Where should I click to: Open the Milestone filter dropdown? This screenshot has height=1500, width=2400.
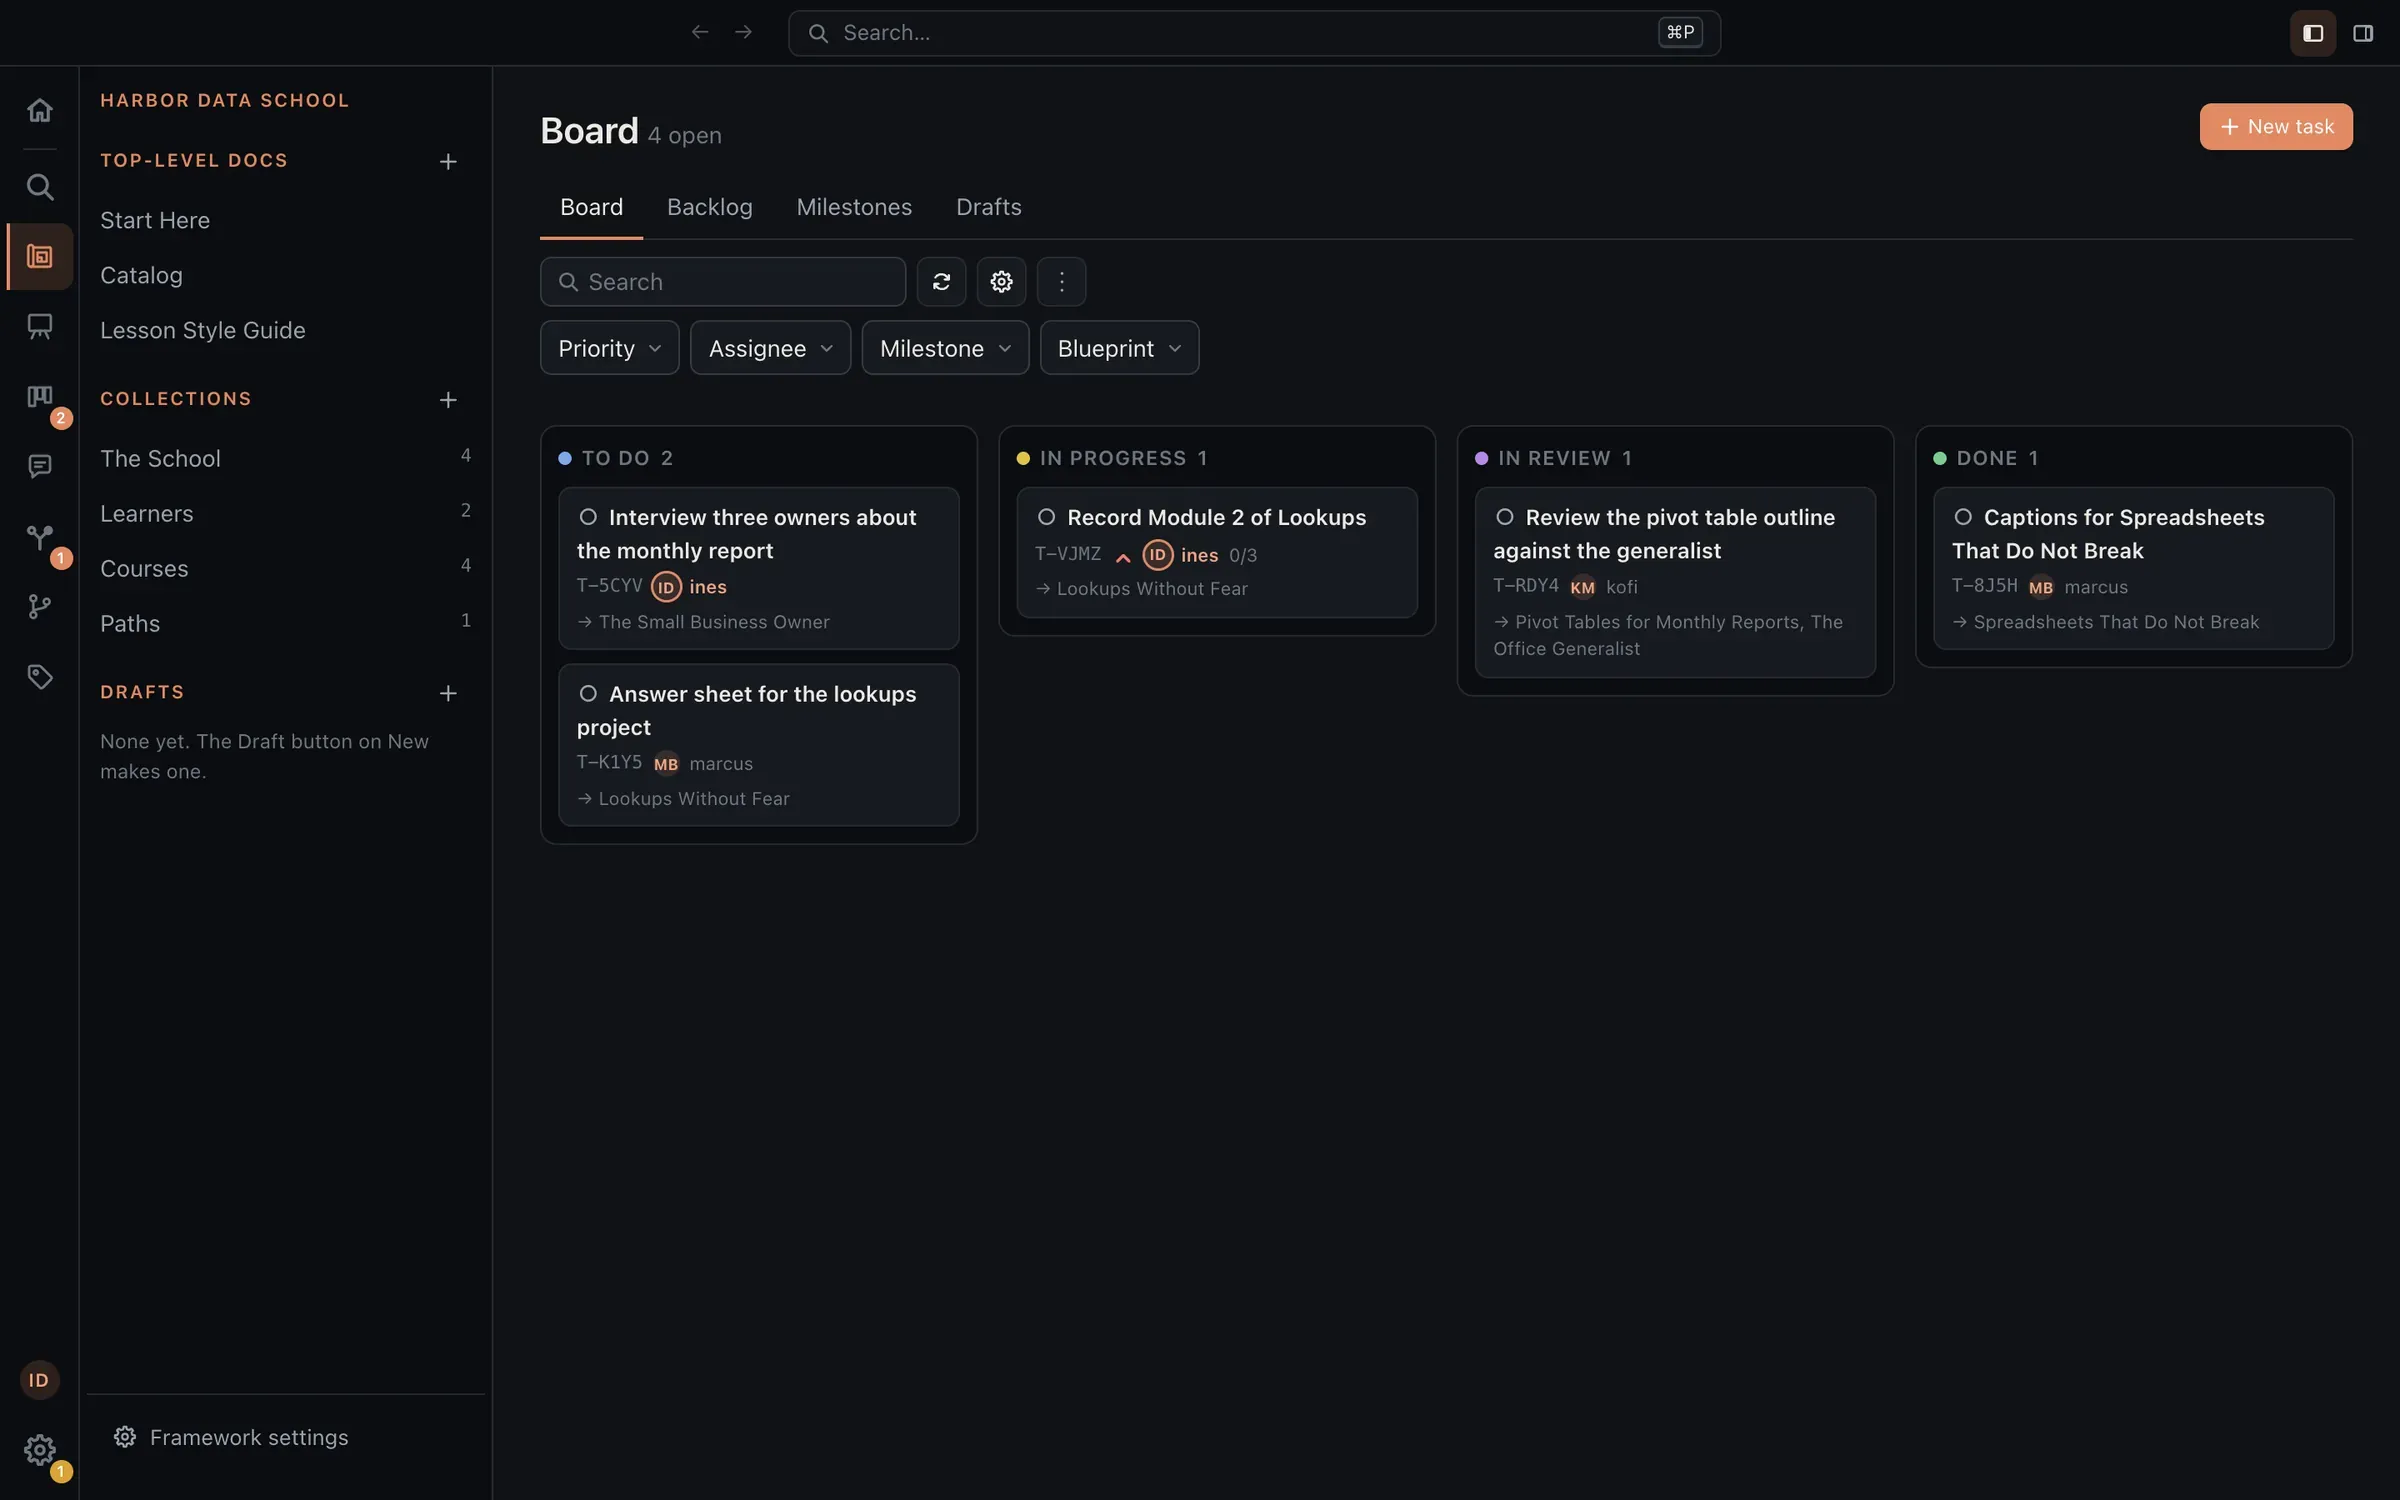tap(945, 348)
